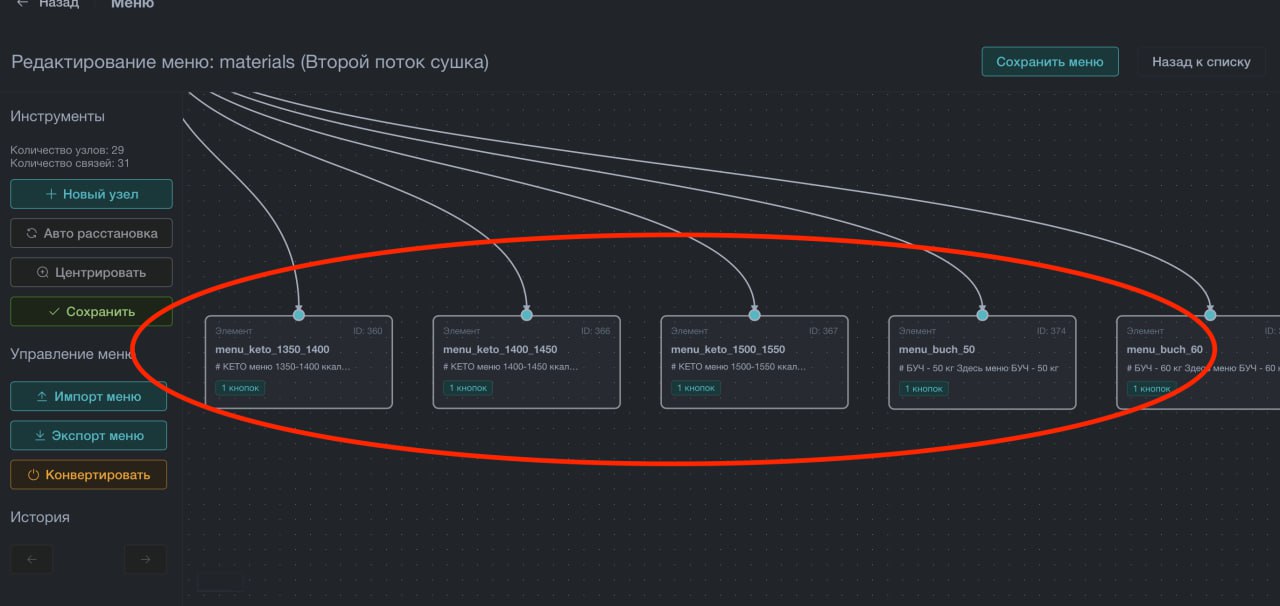Image resolution: width=1280 pixels, height=606 pixels.
Task: Click the connection handle atop menu_keto_1350_1400 node
Action: point(299,315)
